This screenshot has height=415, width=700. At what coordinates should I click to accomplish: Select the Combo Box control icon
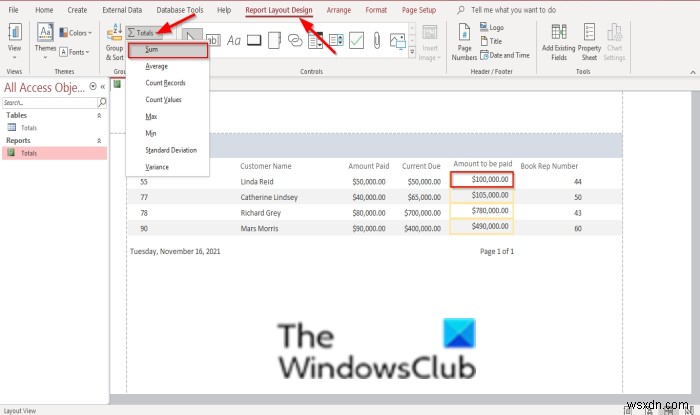315,41
